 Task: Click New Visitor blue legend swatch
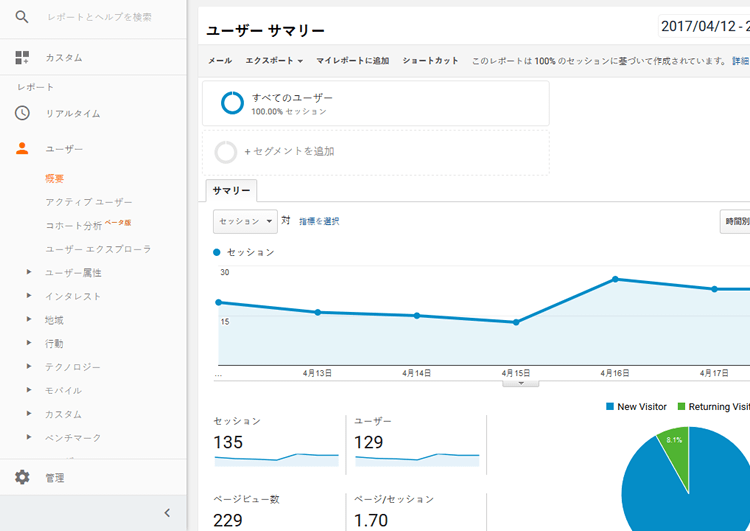click(610, 407)
